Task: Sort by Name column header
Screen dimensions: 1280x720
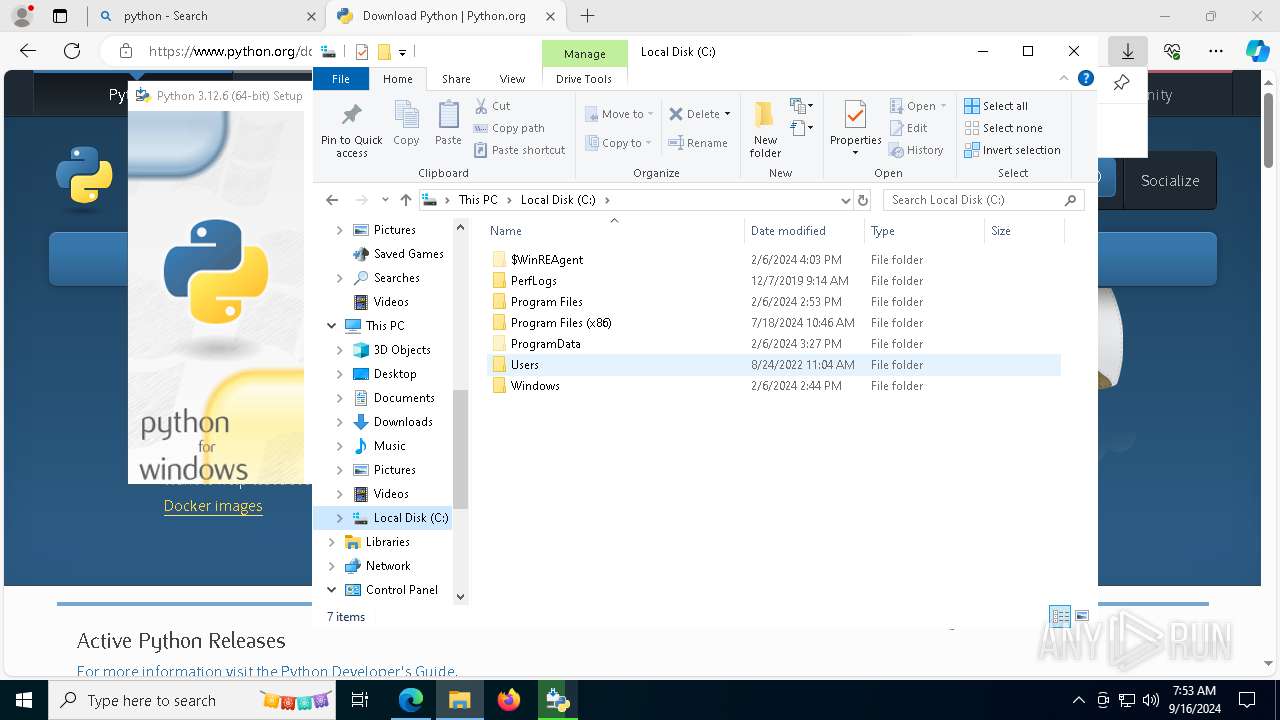Action: coord(614,231)
